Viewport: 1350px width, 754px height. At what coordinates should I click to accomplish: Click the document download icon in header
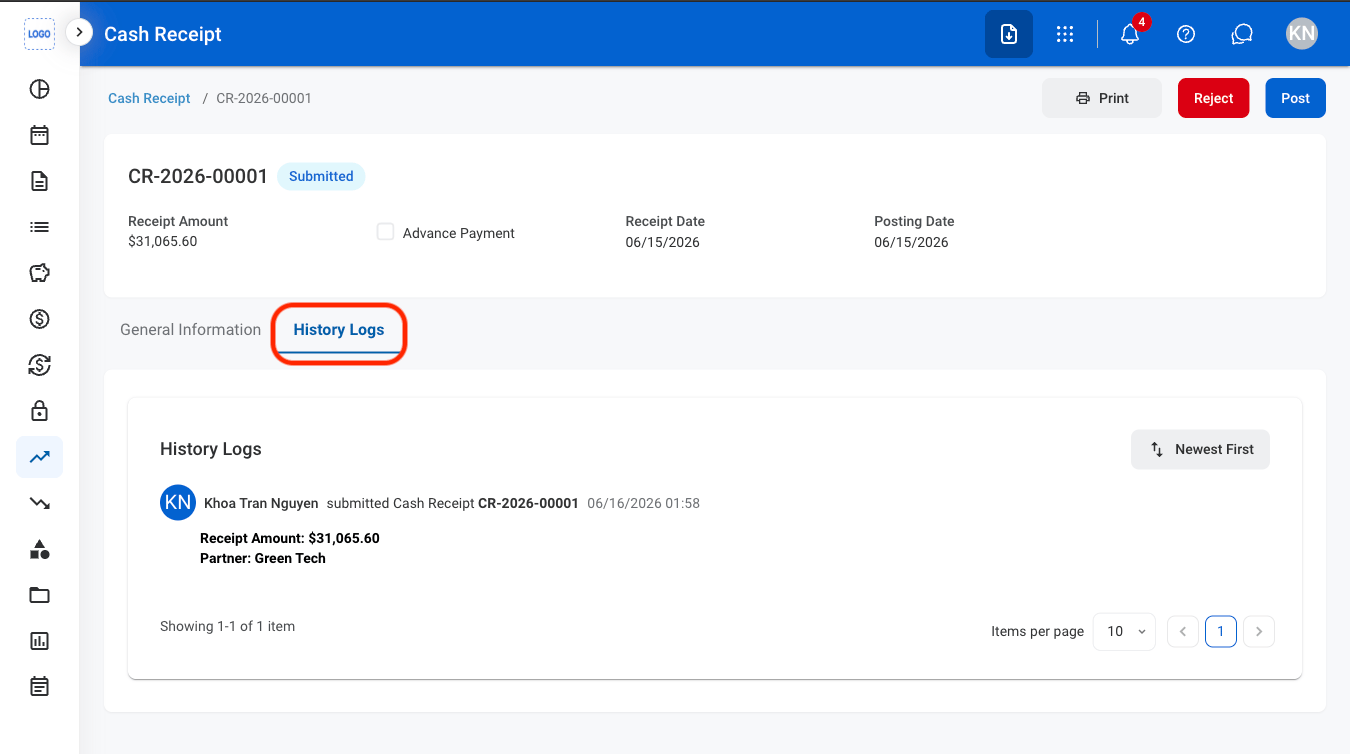1009,34
